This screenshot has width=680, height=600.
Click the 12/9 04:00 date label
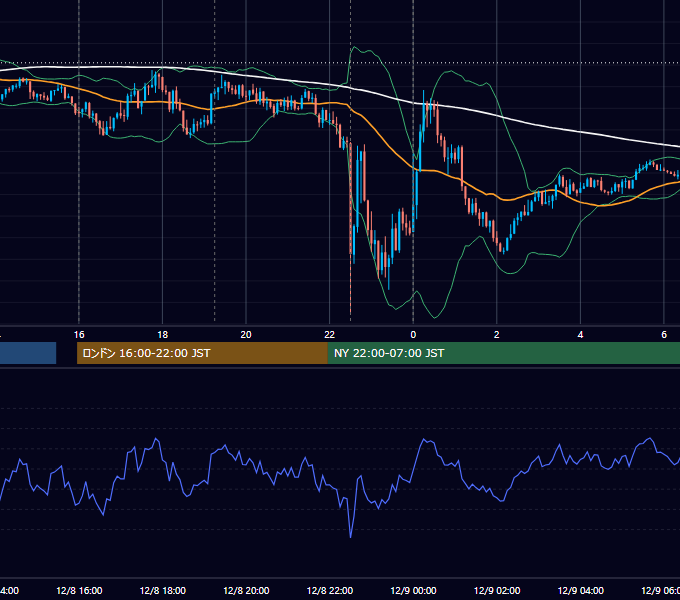(580, 590)
